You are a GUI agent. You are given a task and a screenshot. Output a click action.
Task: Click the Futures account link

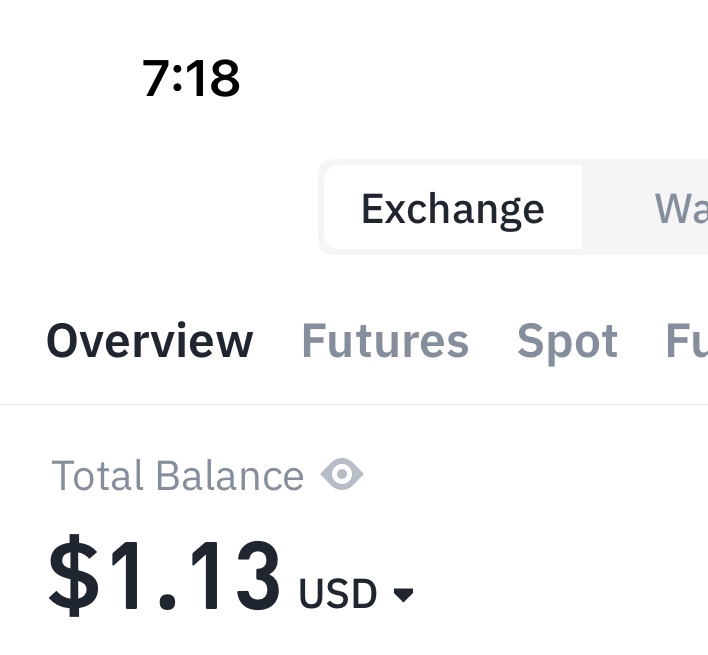click(385, 341)
